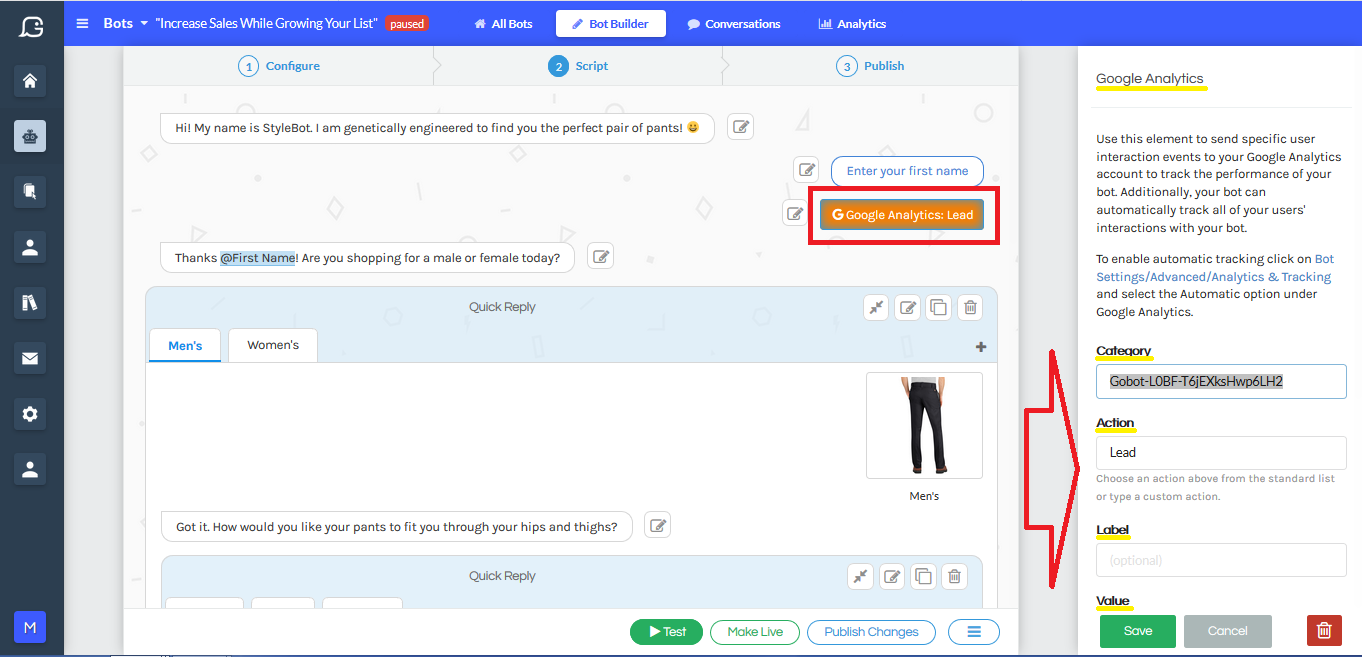Click the Make Live button

click(x=755, y=632)
